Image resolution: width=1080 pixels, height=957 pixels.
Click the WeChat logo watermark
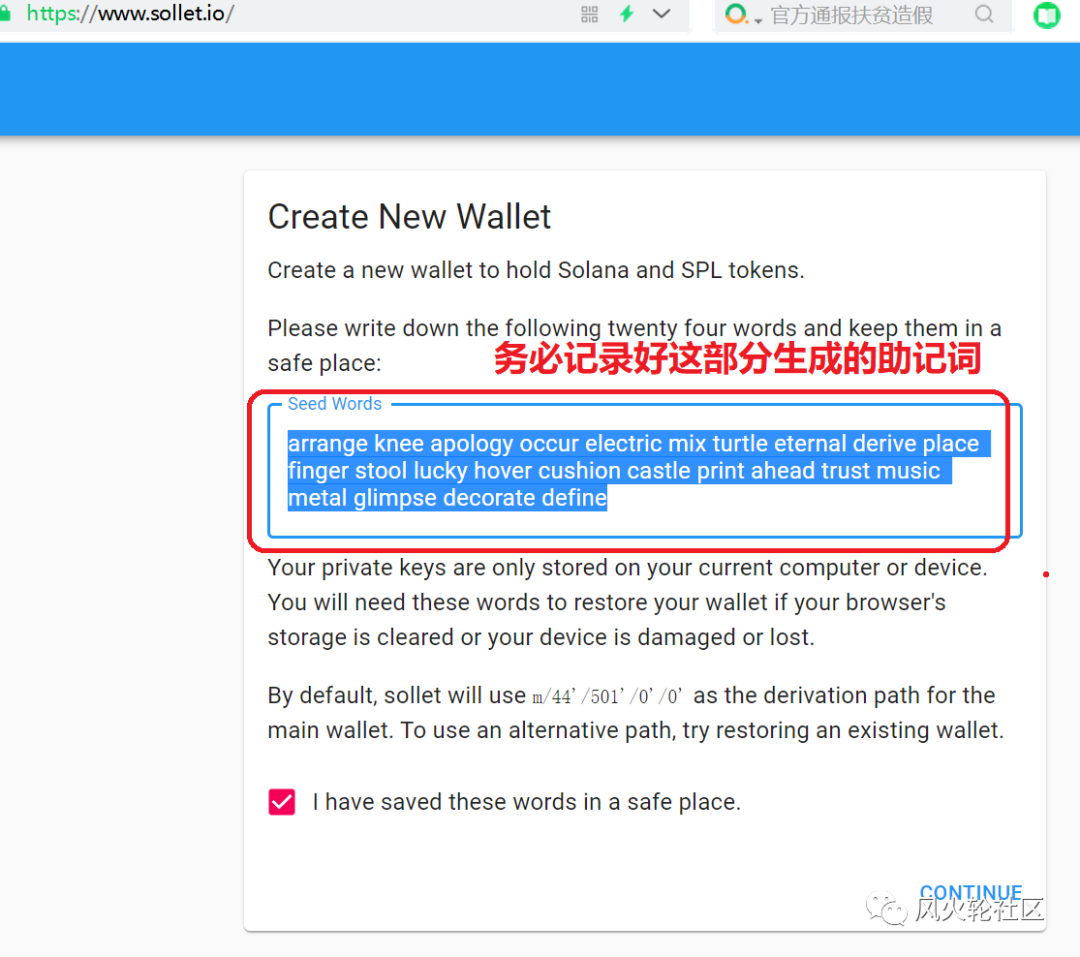coord(886,908)
